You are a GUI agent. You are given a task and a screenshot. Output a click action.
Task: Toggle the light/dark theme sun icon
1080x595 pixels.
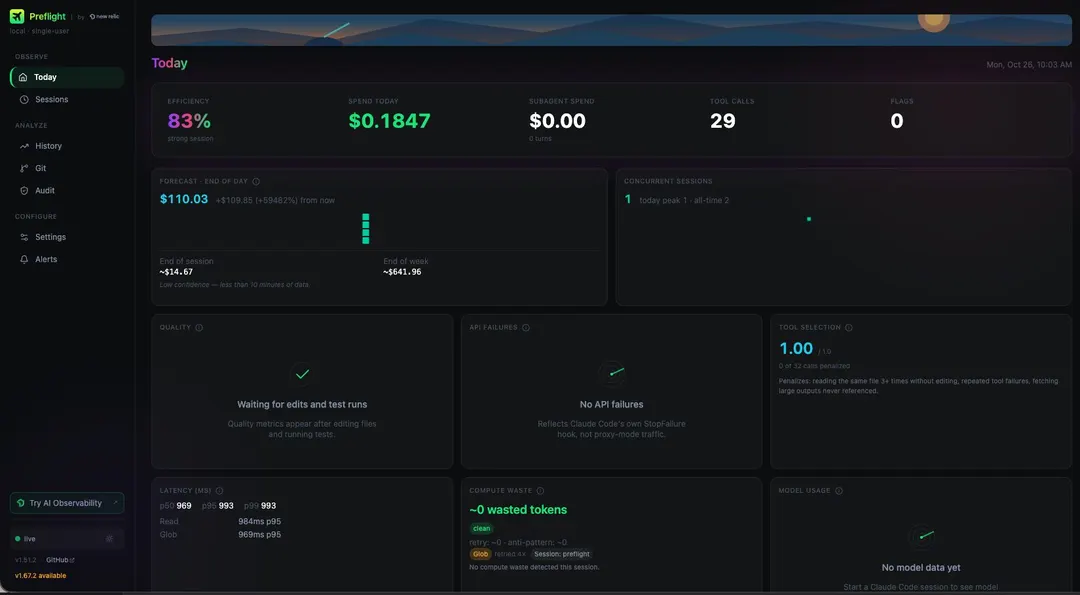(109, 539)
